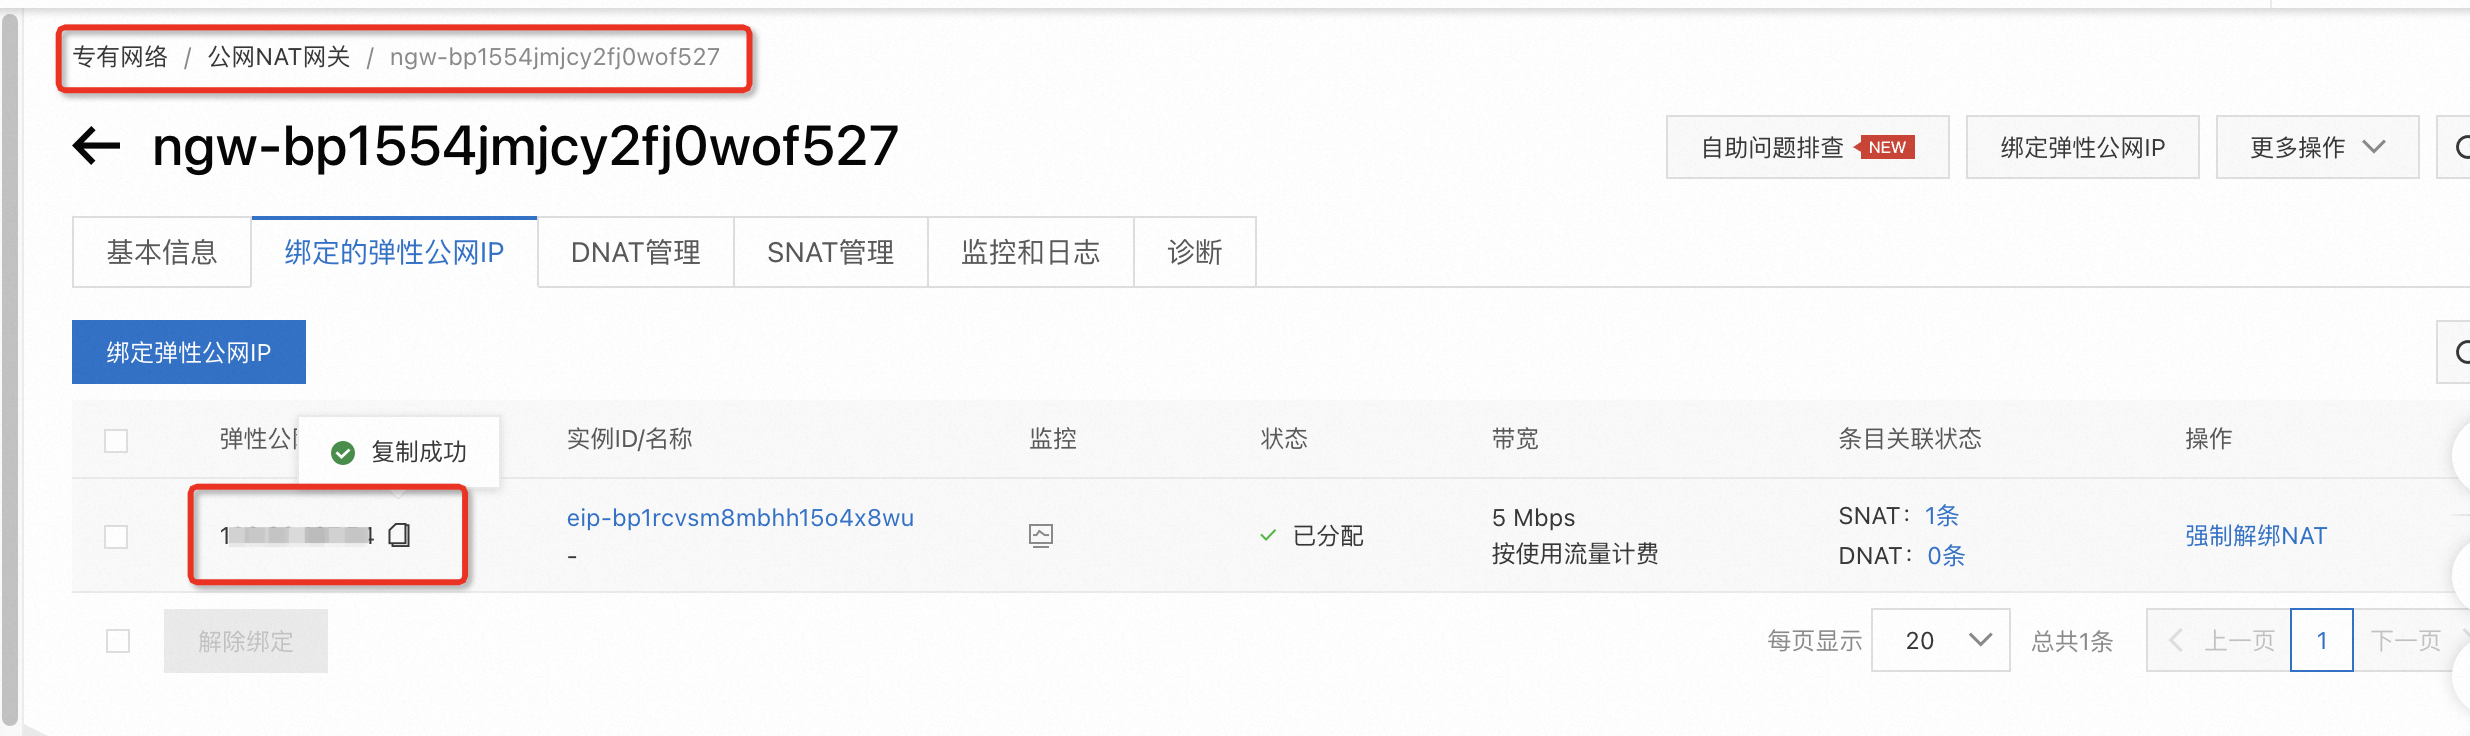The width and height of the screenshot is (2470, 736).
Task: Click the blue 绑定弹性公网IP button
Action: coord(188,352)
